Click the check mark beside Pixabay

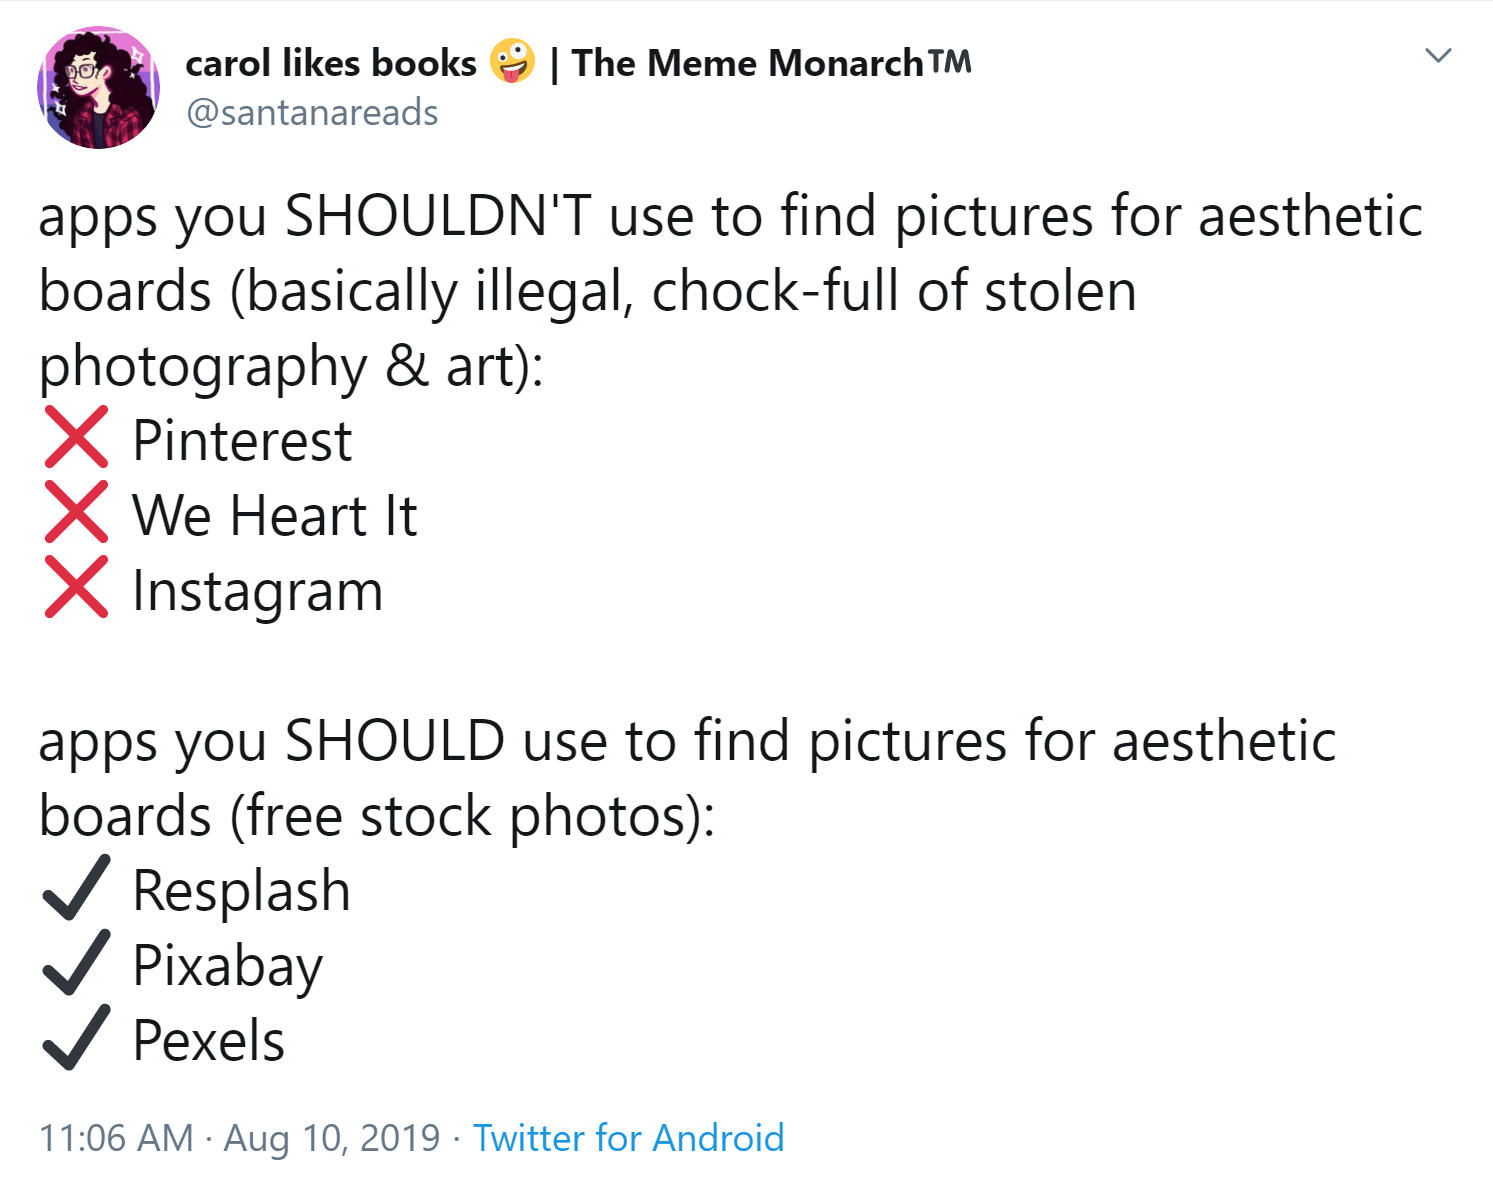tap(76, 963)
